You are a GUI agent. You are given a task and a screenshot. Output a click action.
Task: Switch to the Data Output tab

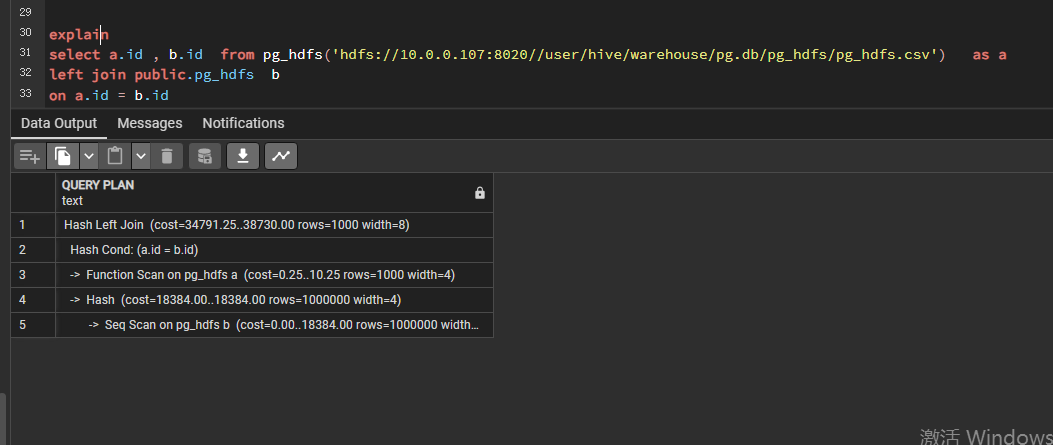click(x=59, y=123)
